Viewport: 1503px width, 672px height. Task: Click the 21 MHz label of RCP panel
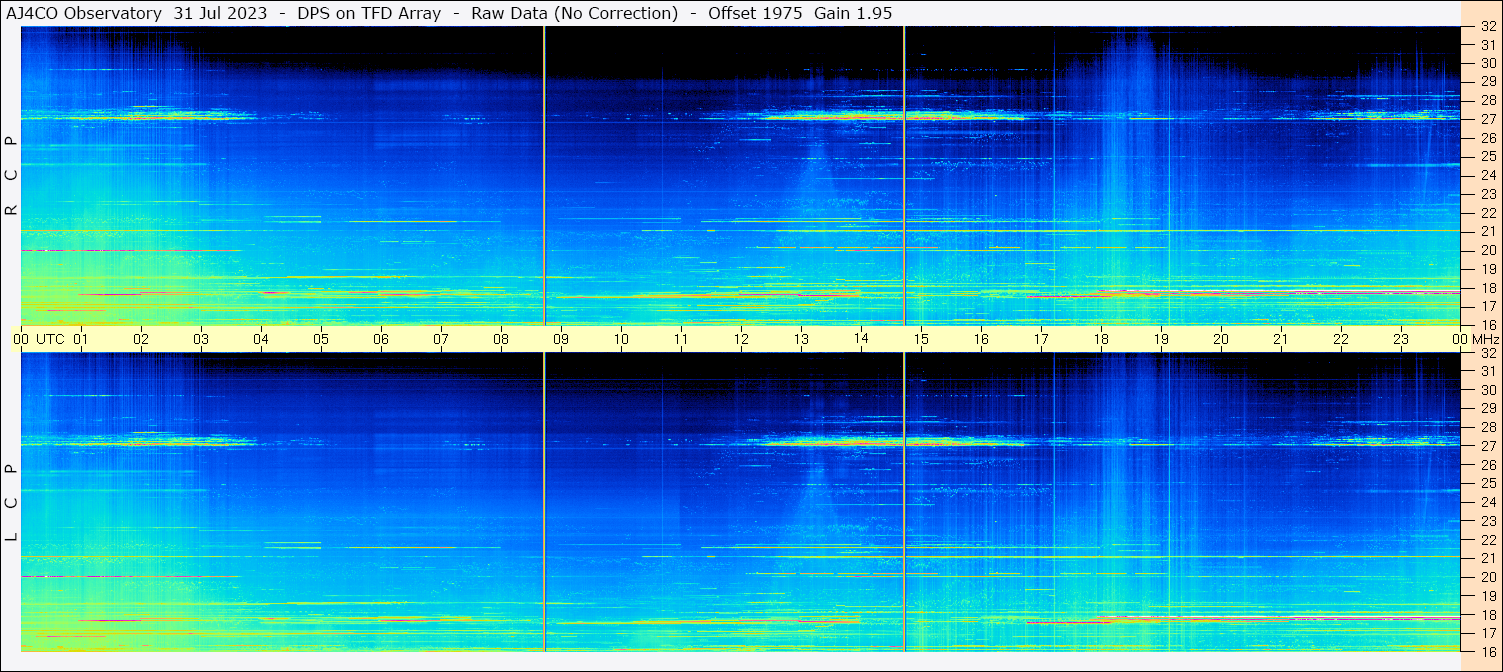pyautogui.click(x=1487, y=231)
